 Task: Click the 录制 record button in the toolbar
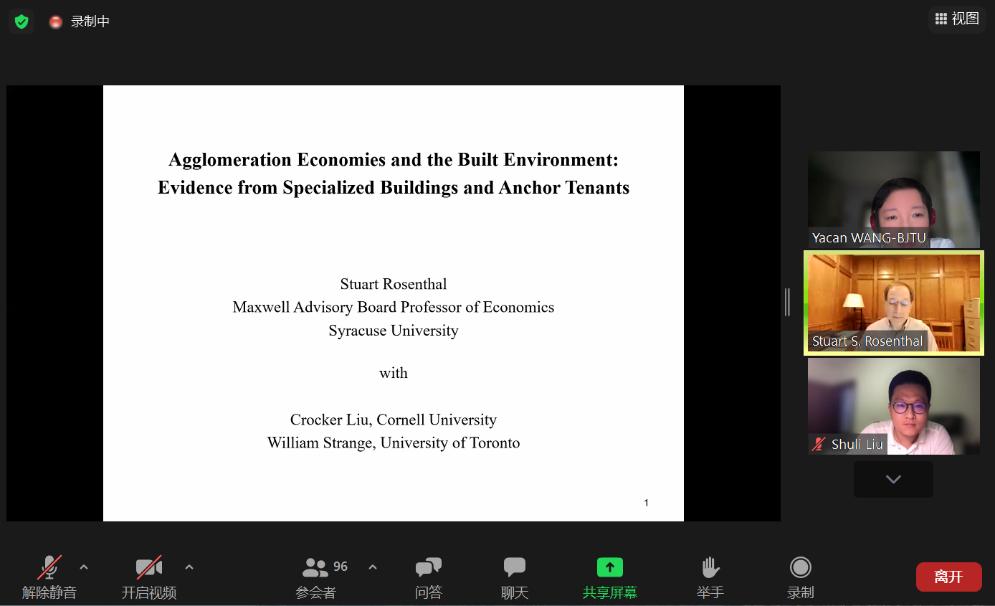(x=800, y=577)
